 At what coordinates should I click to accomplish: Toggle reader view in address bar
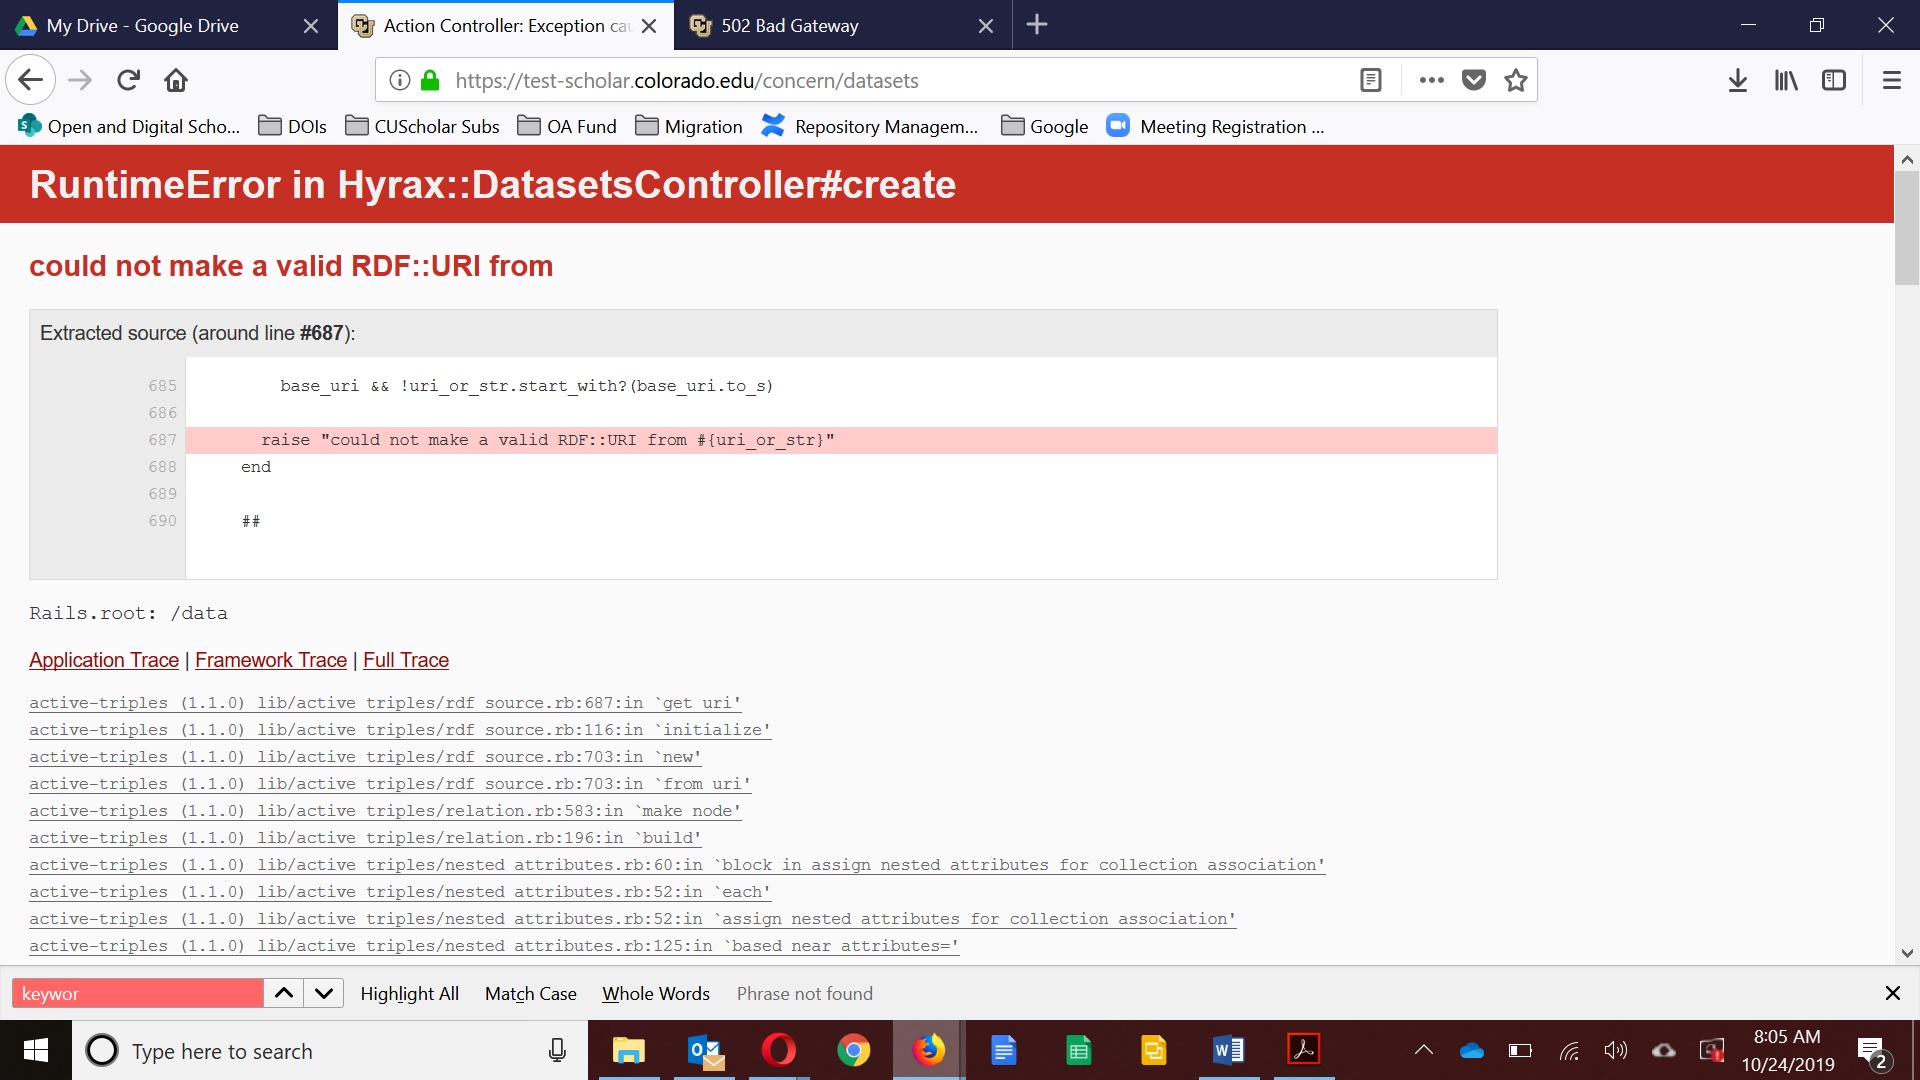1371,80
